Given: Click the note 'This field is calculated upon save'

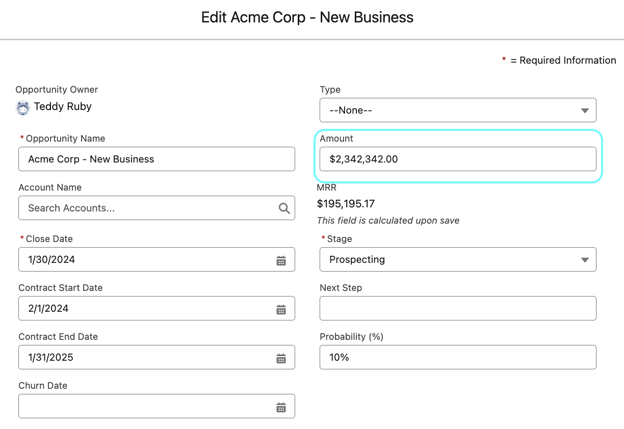Looking at the screenshot, I should [388, 220].
